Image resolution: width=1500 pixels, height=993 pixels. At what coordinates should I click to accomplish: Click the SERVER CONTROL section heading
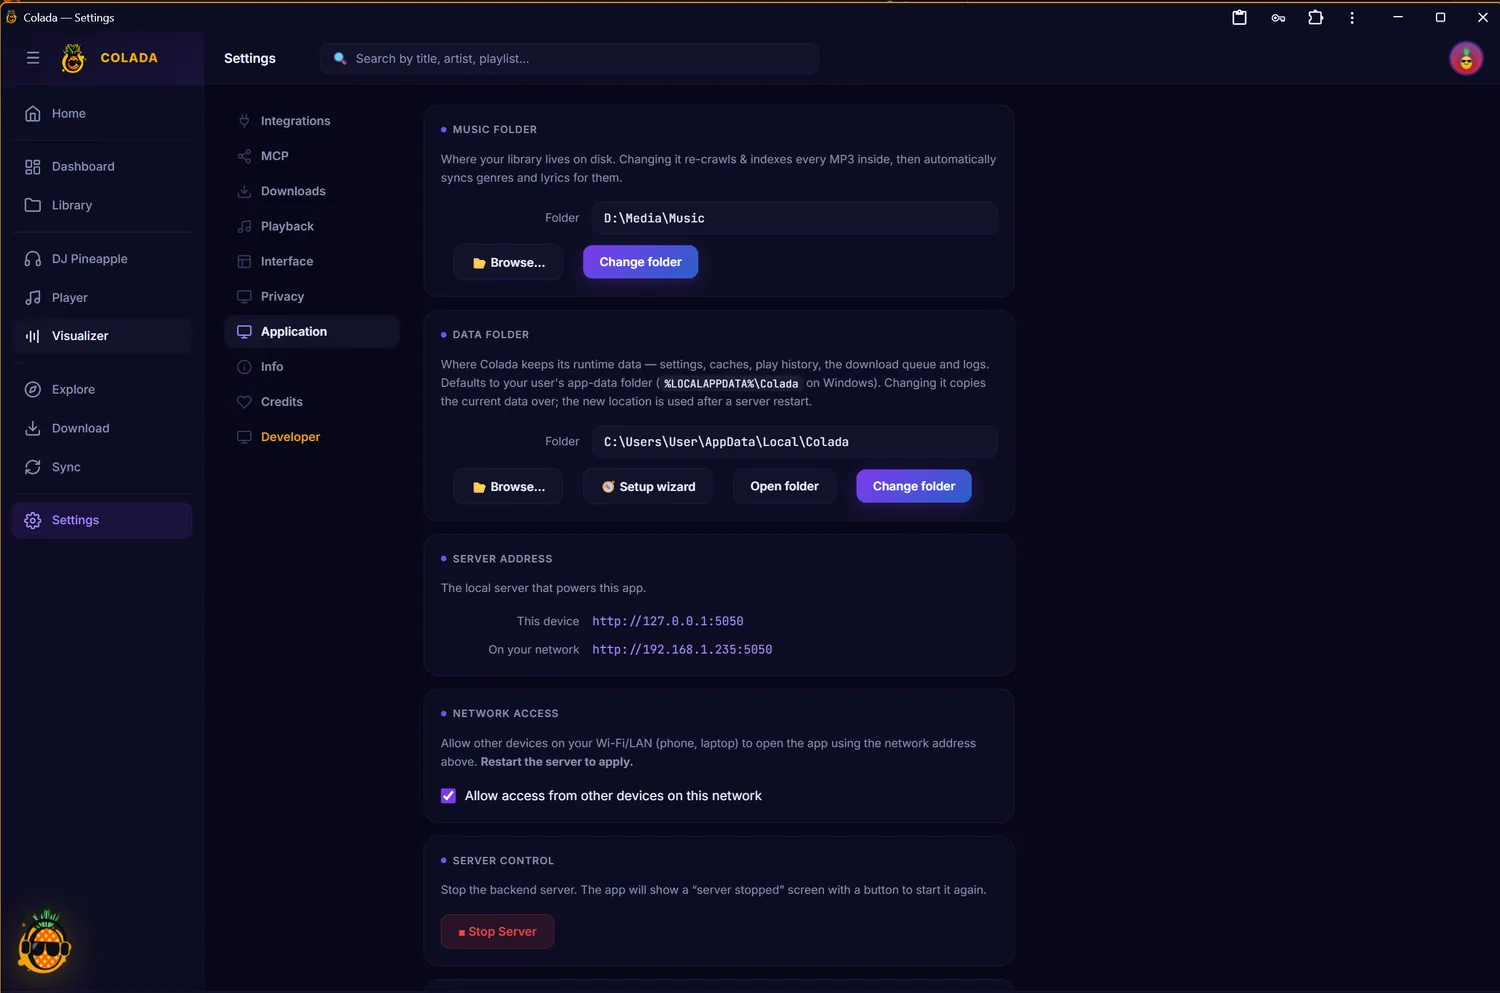pyautogui.click(x=503, y=861)
